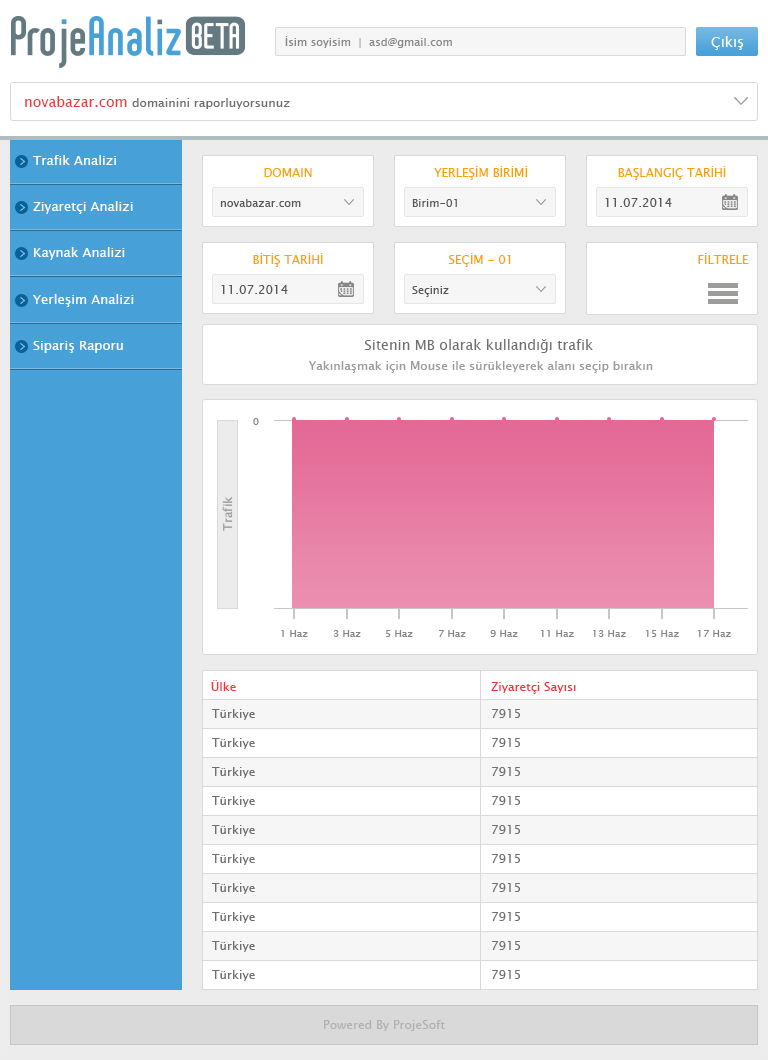This screenshot has width=768, height=1060.
Task: Click the Powered By ProjeSoft footer link
Action: pyautogui.click(x=384, y=1025)
